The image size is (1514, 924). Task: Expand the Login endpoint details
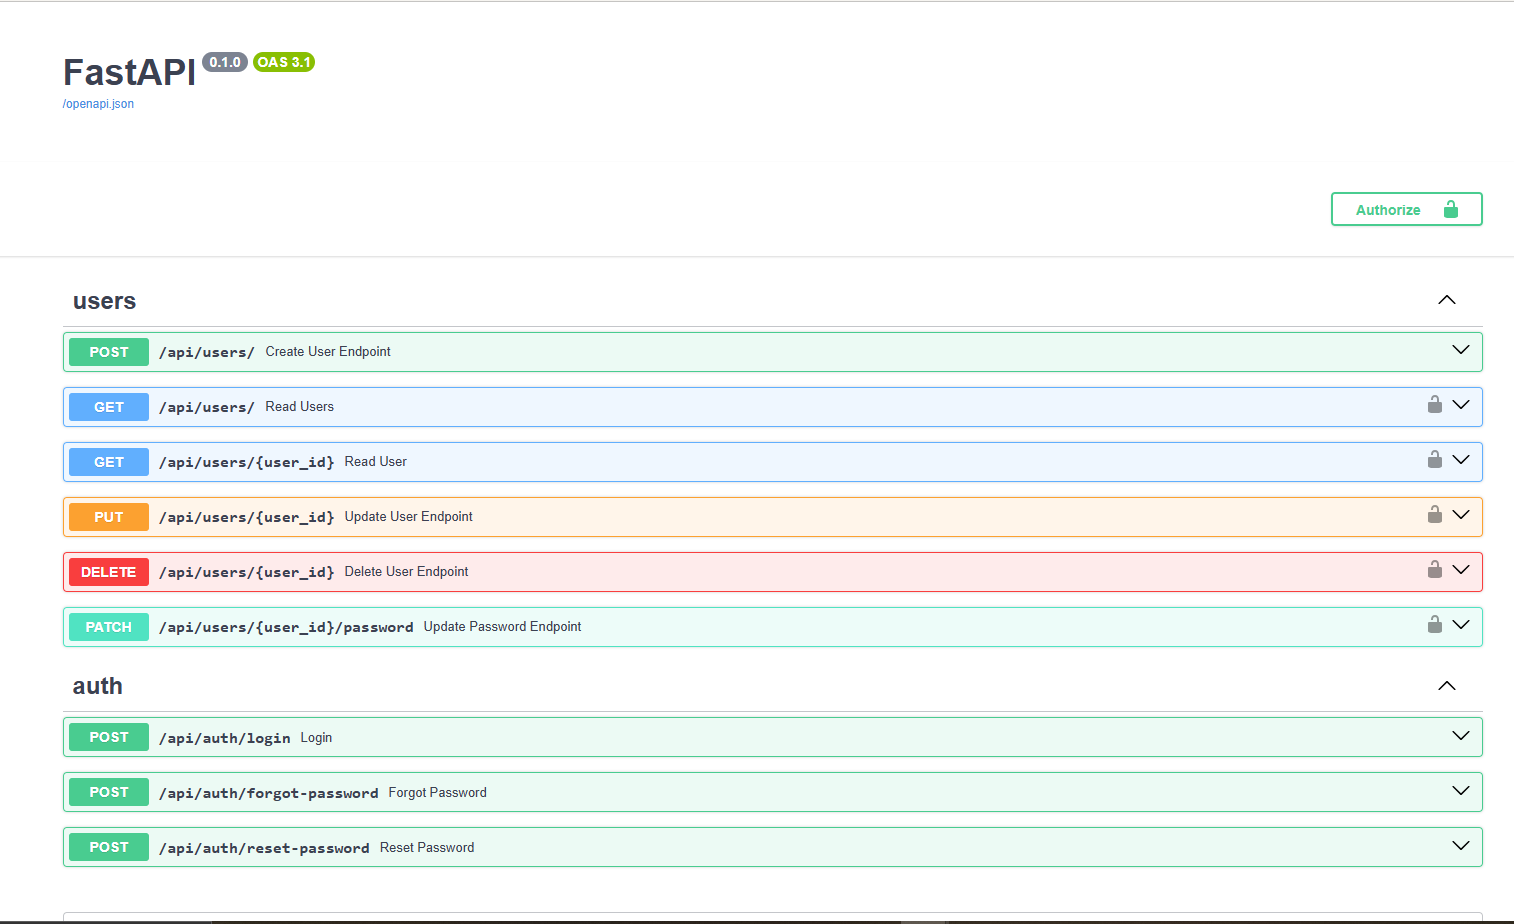point(1460,736)
